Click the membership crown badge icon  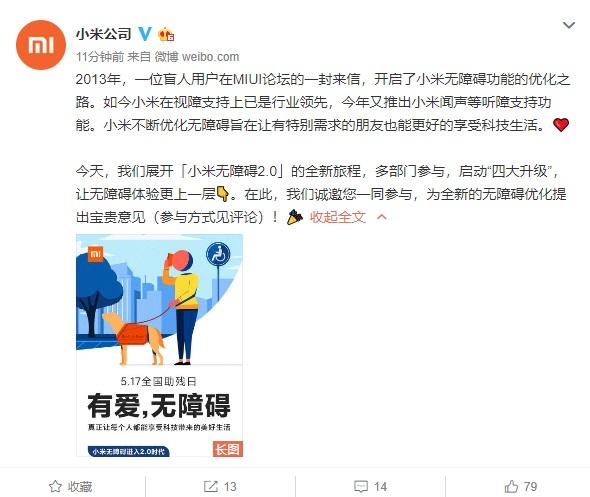click(166, 35)
